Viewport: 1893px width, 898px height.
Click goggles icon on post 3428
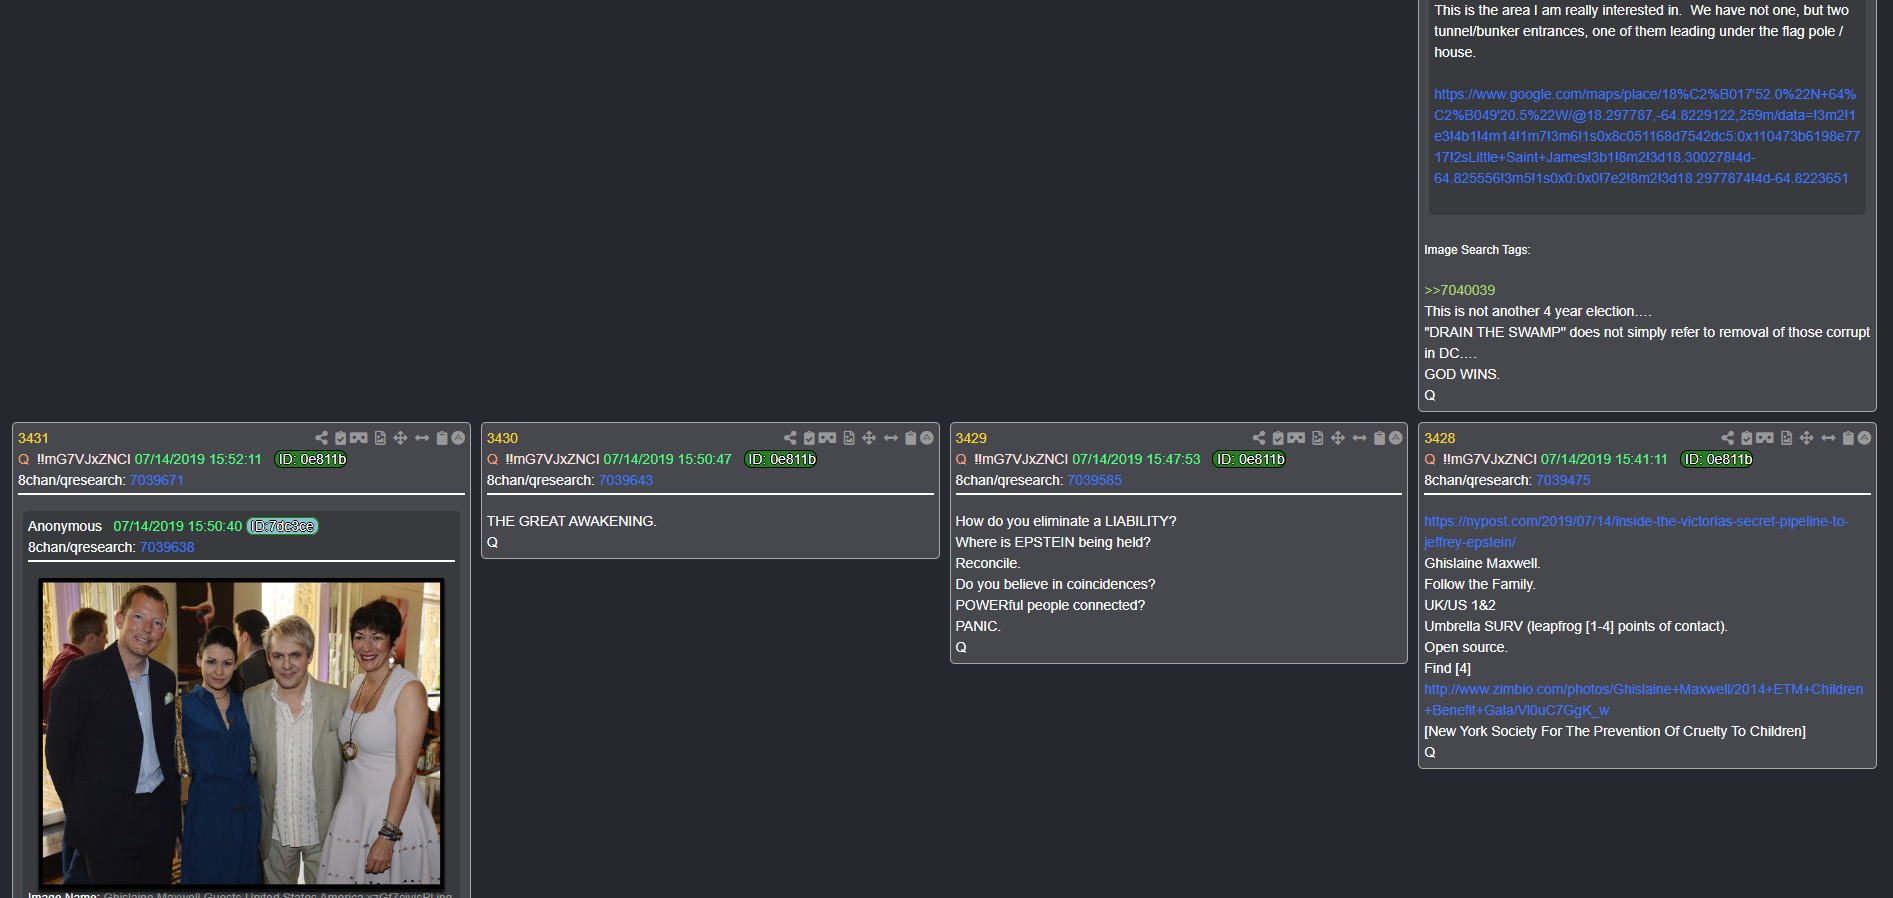pos(1766,438)
